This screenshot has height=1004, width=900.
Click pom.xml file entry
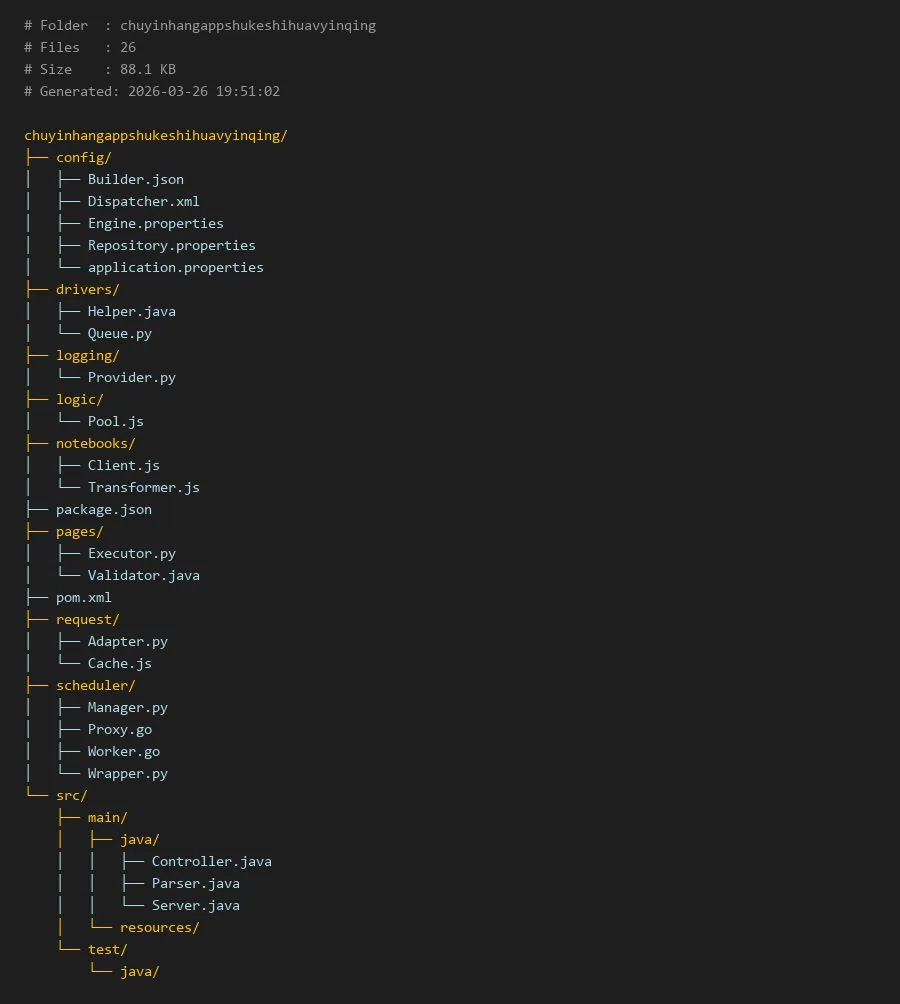click(84, 597)
